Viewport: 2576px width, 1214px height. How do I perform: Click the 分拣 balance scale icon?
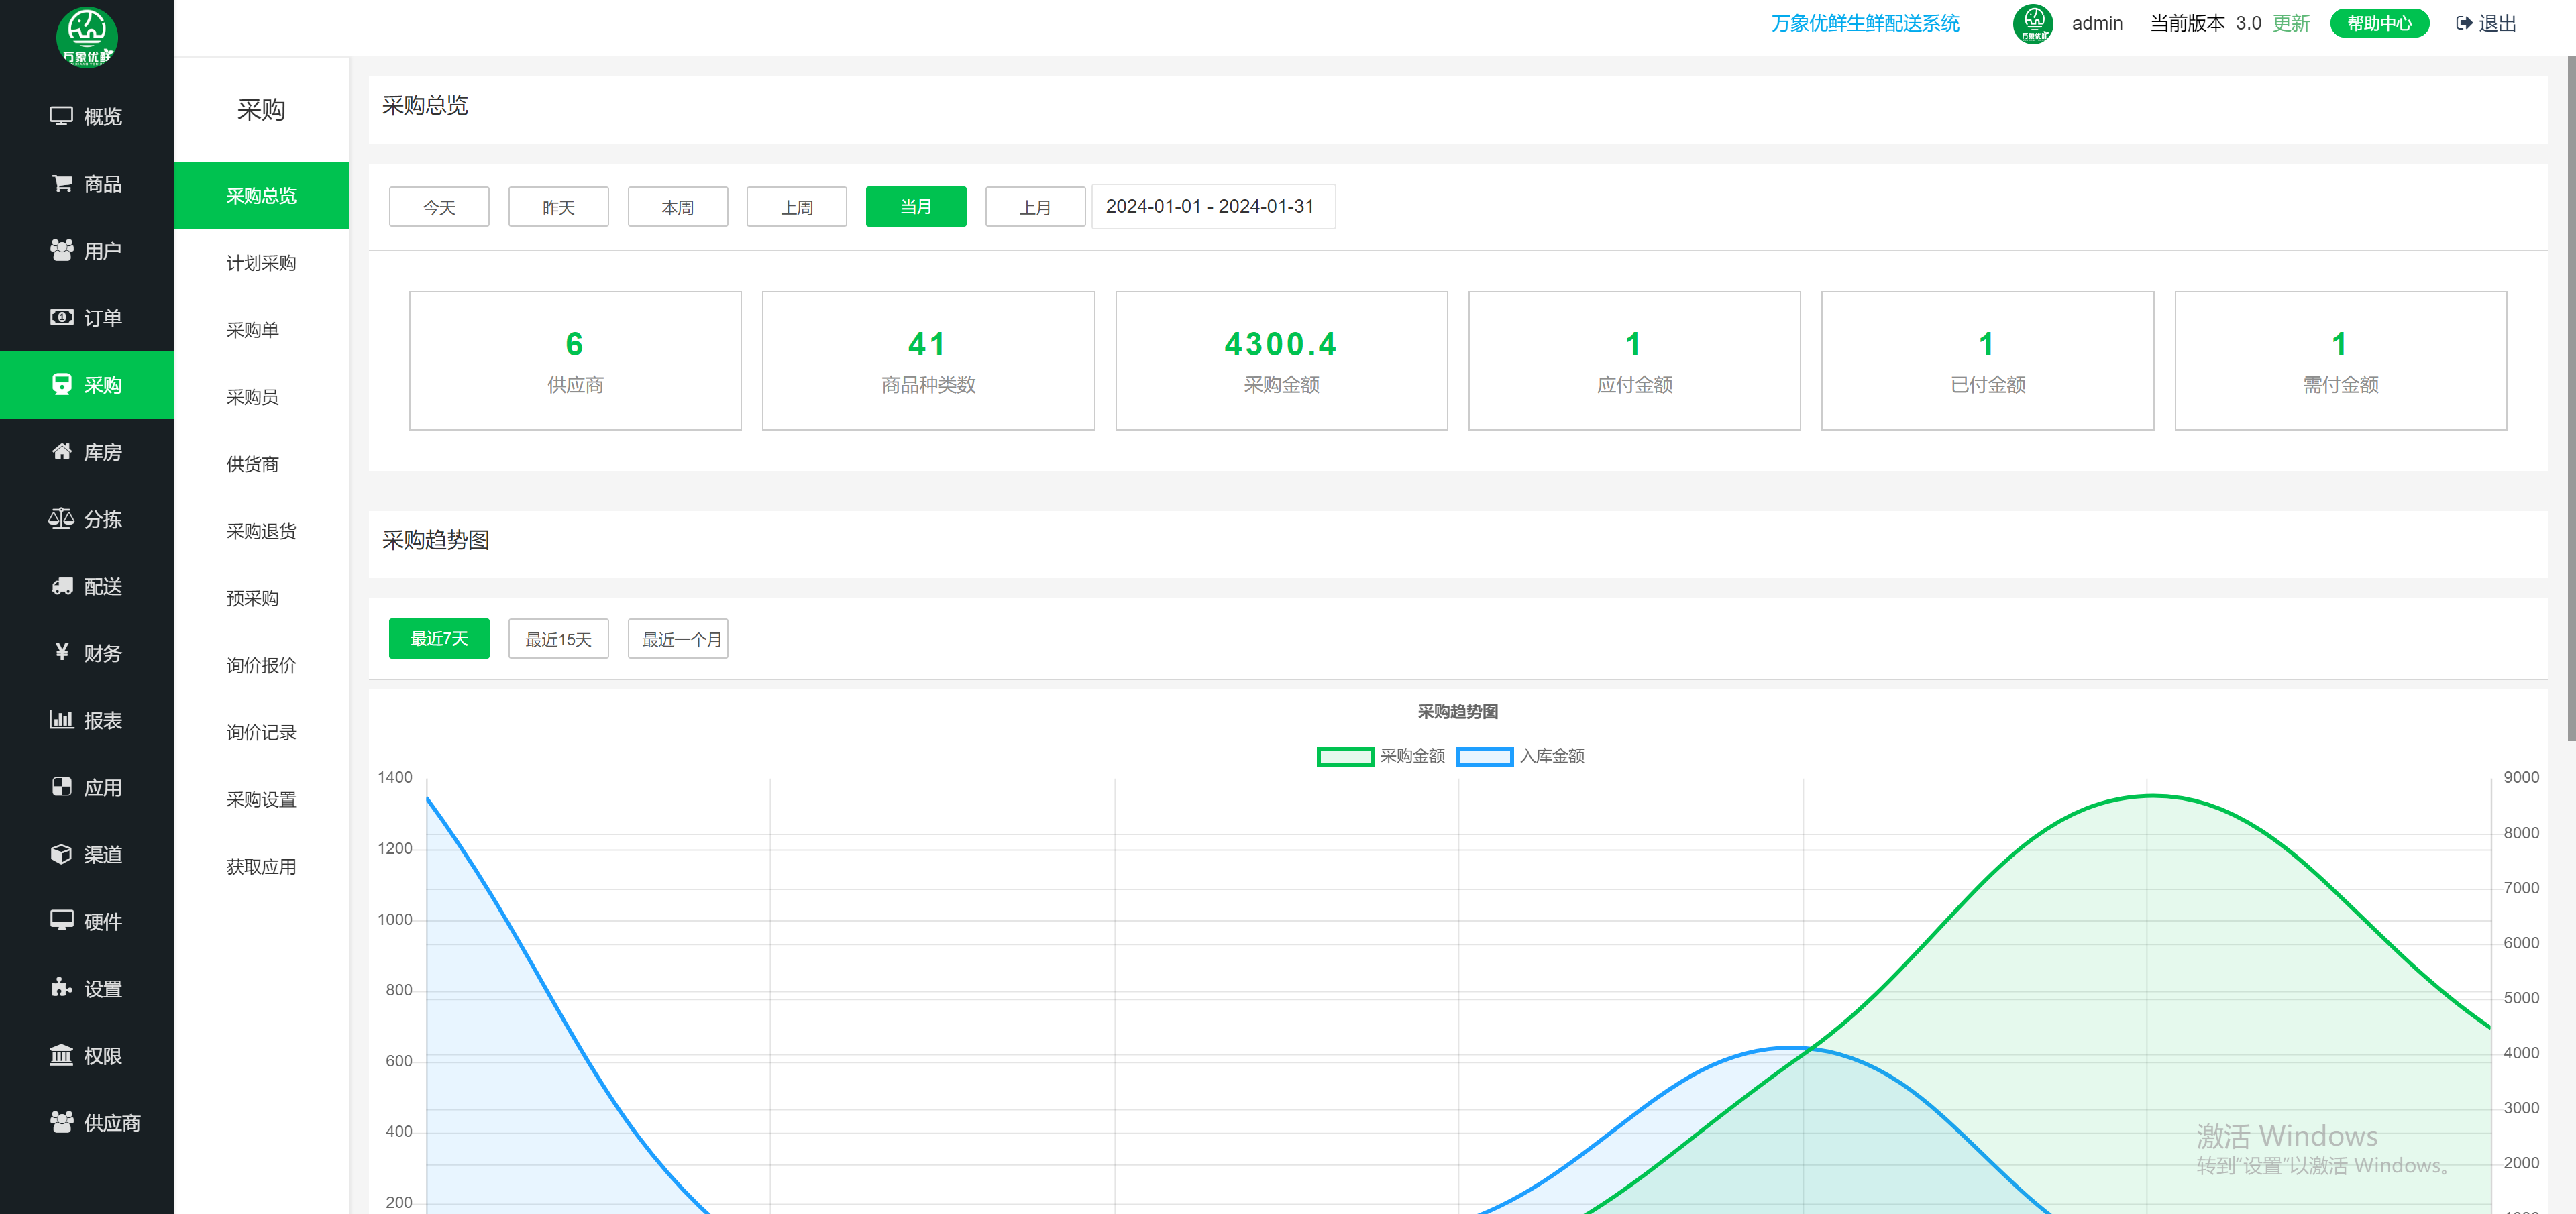61,518
